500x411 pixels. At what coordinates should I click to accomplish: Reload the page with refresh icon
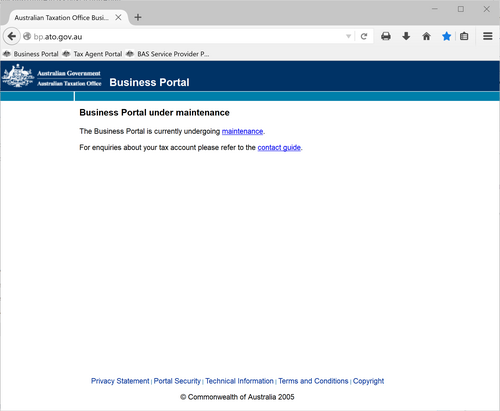364,36
